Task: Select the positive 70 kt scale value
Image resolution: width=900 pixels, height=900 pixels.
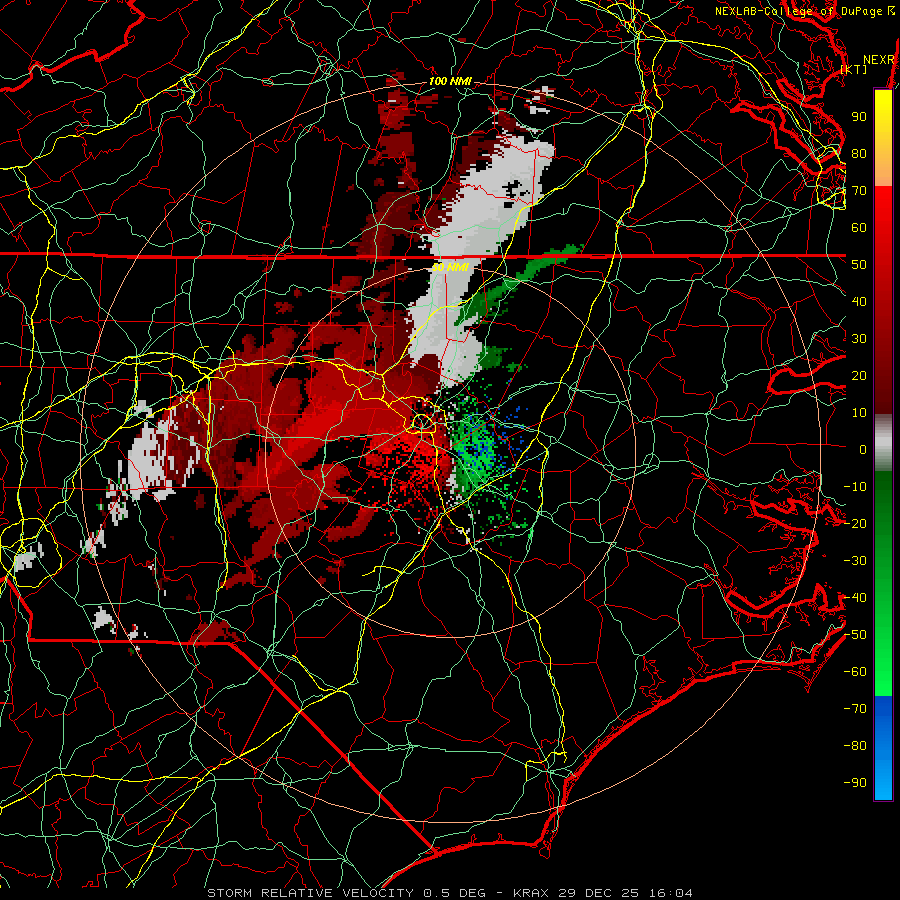Action: click(859, 191)
